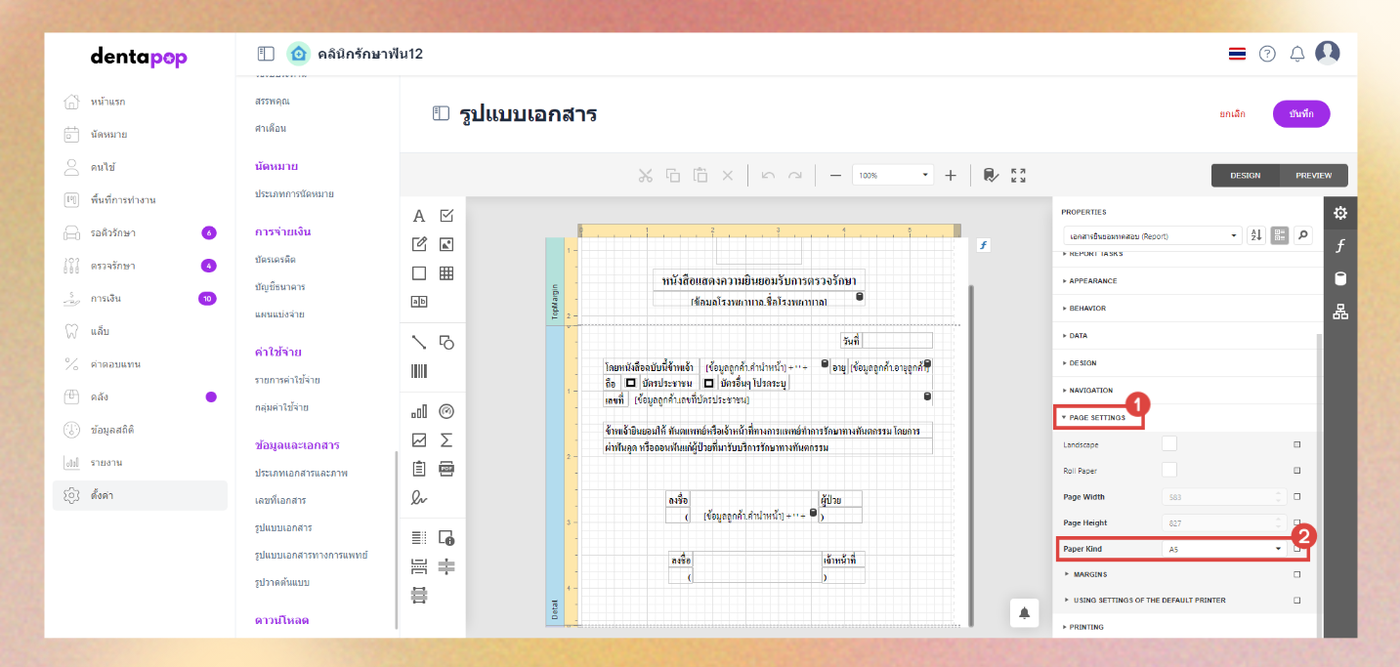Click the red ยกเลิก cancel link

coord(1232,114)
